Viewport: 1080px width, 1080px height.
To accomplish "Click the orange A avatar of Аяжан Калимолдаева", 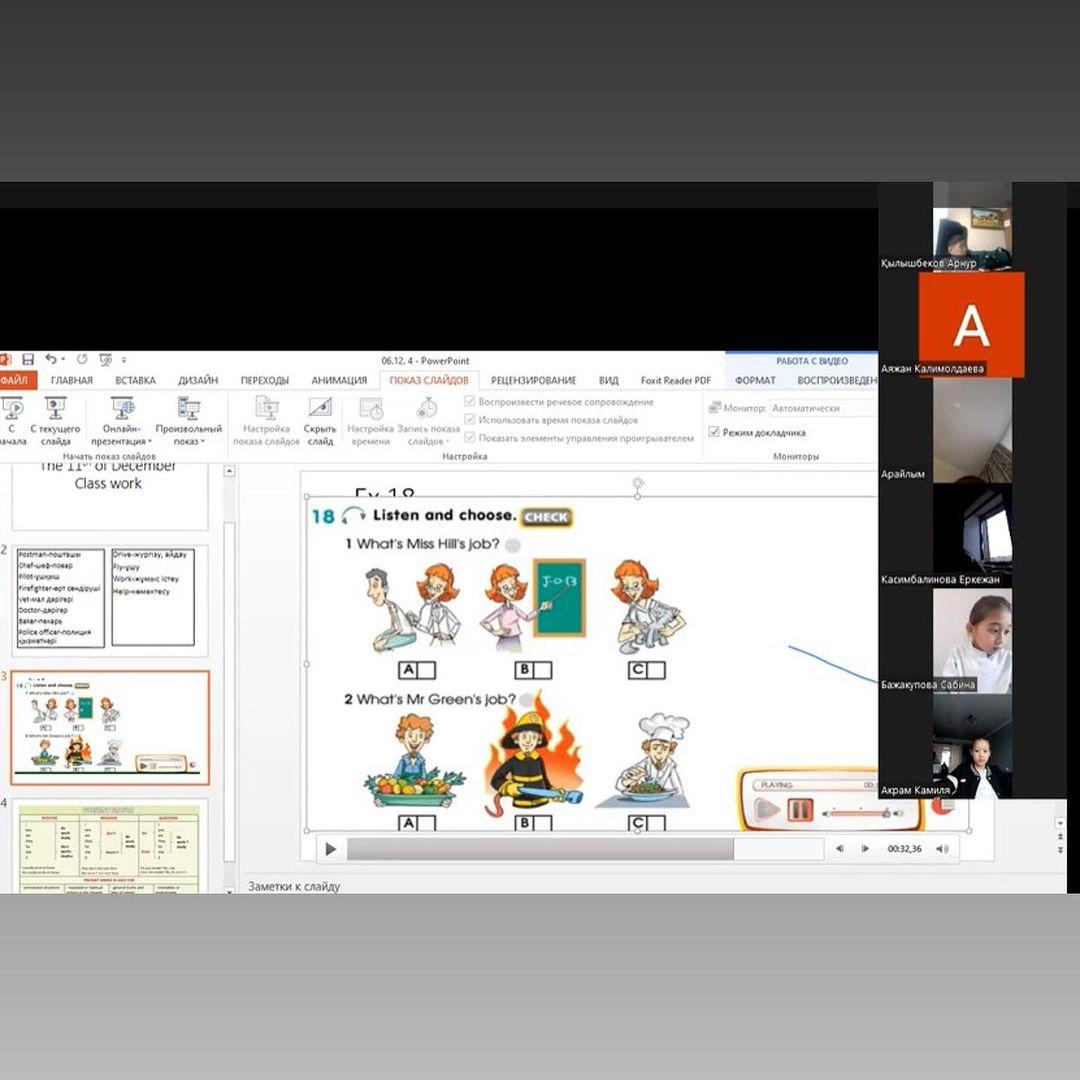I will click(x=971, y=324).
